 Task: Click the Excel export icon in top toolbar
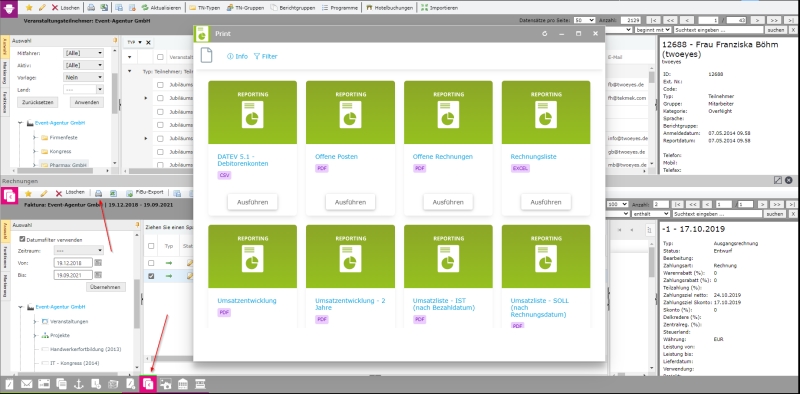(104, 8)
